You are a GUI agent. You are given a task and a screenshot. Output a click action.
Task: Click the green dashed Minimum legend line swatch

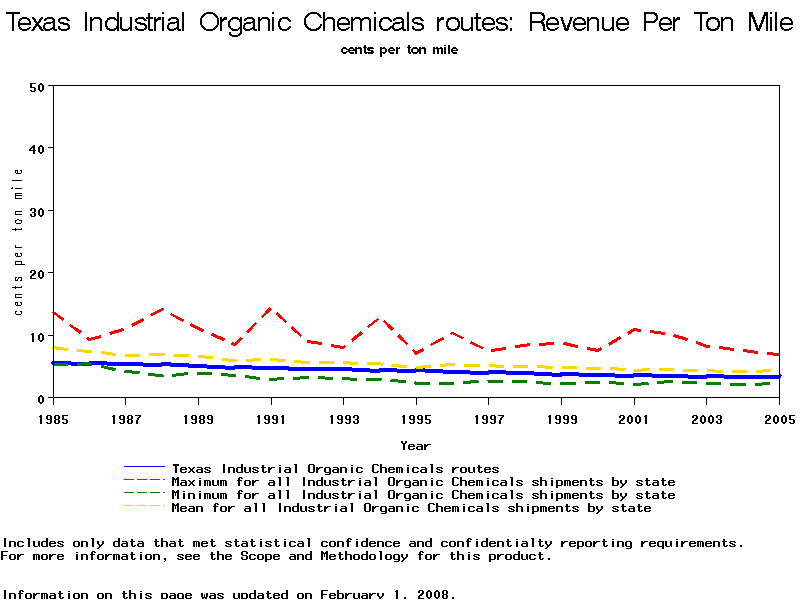[145, 495]
